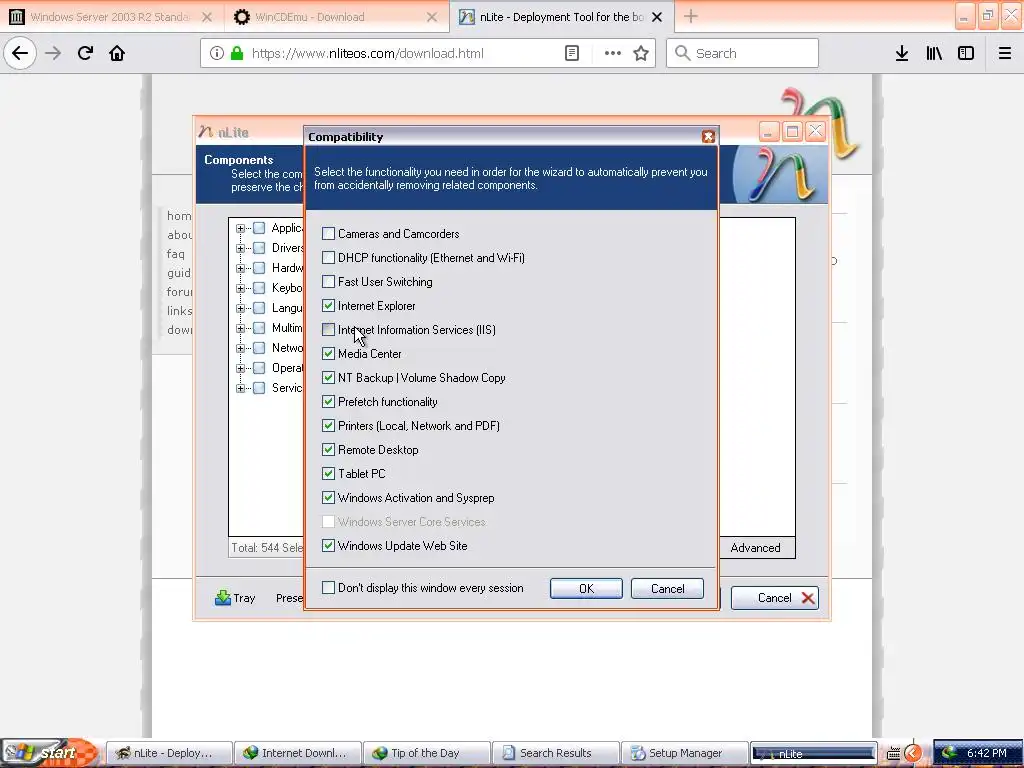Open the site information icon in address bar

coord(217,53)
